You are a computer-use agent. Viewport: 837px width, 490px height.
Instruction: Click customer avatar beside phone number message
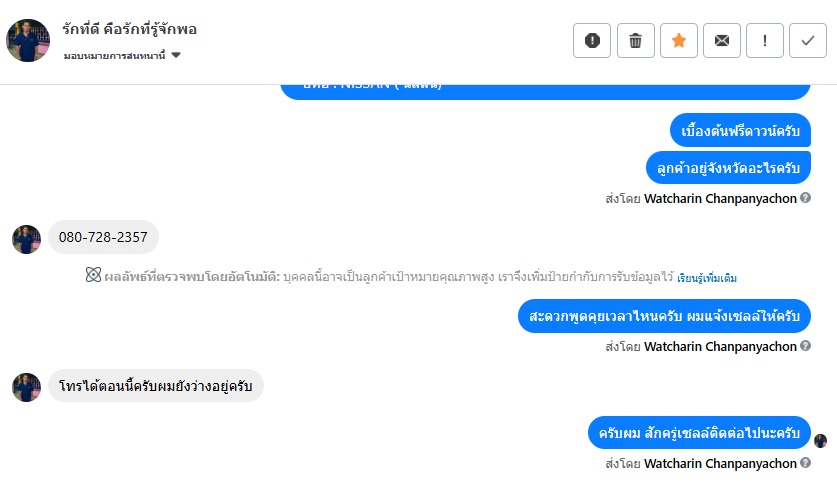point(26,239)
